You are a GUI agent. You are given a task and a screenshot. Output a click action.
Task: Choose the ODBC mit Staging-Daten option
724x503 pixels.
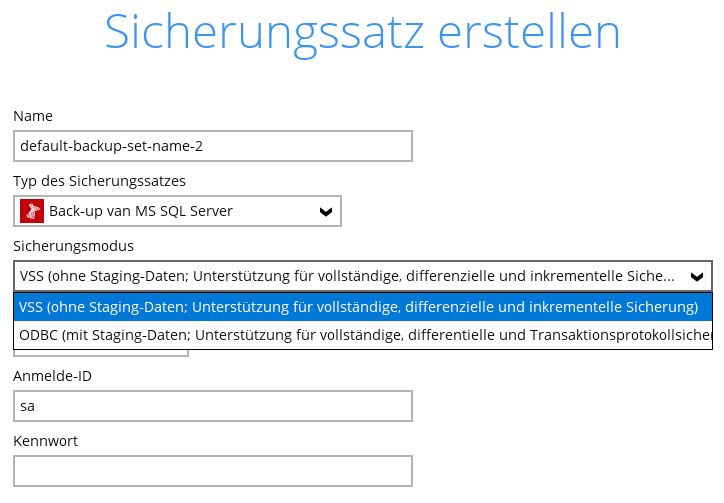pyautogui.click(x=363, y=335)
